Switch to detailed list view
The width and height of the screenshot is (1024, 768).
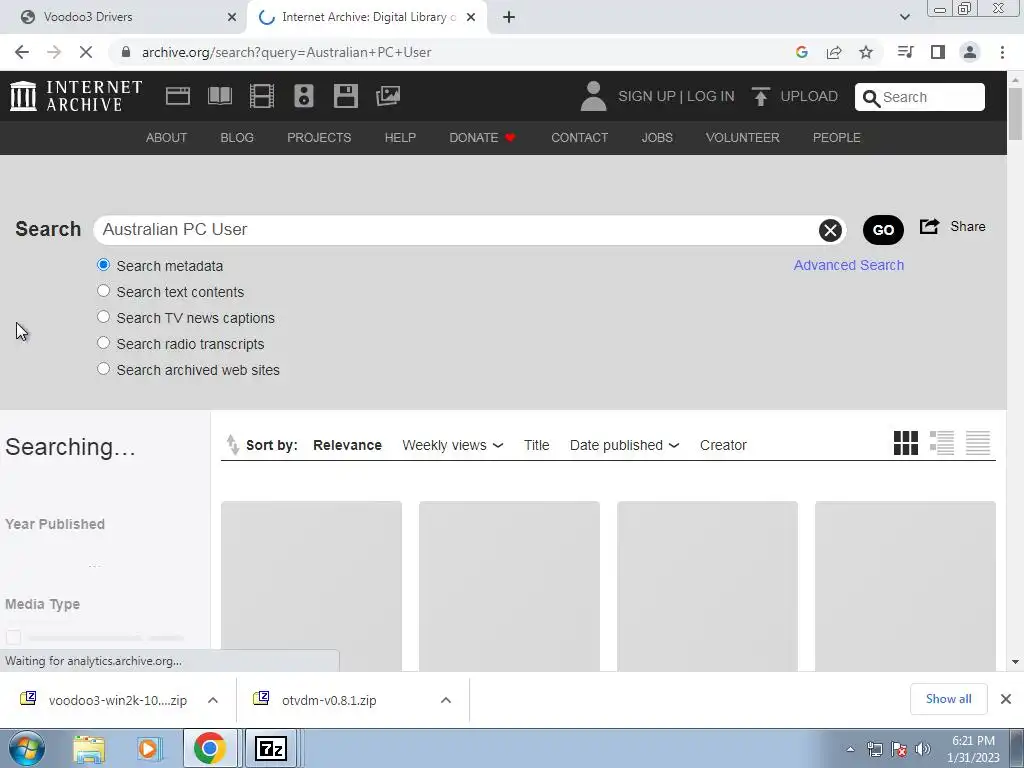942,443
